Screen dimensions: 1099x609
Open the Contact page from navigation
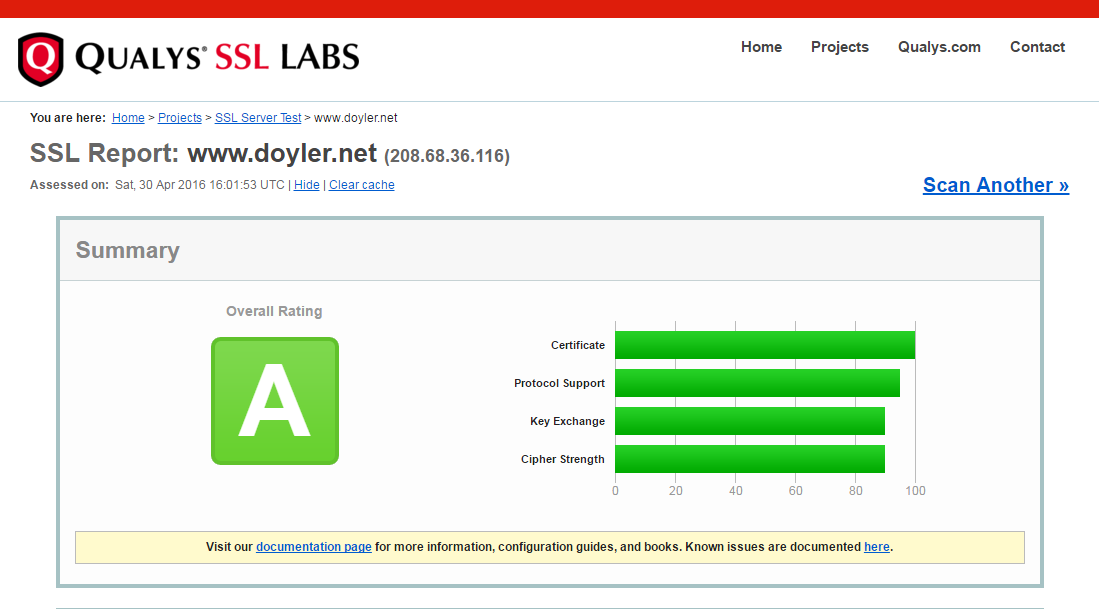tap(1037, 47)
